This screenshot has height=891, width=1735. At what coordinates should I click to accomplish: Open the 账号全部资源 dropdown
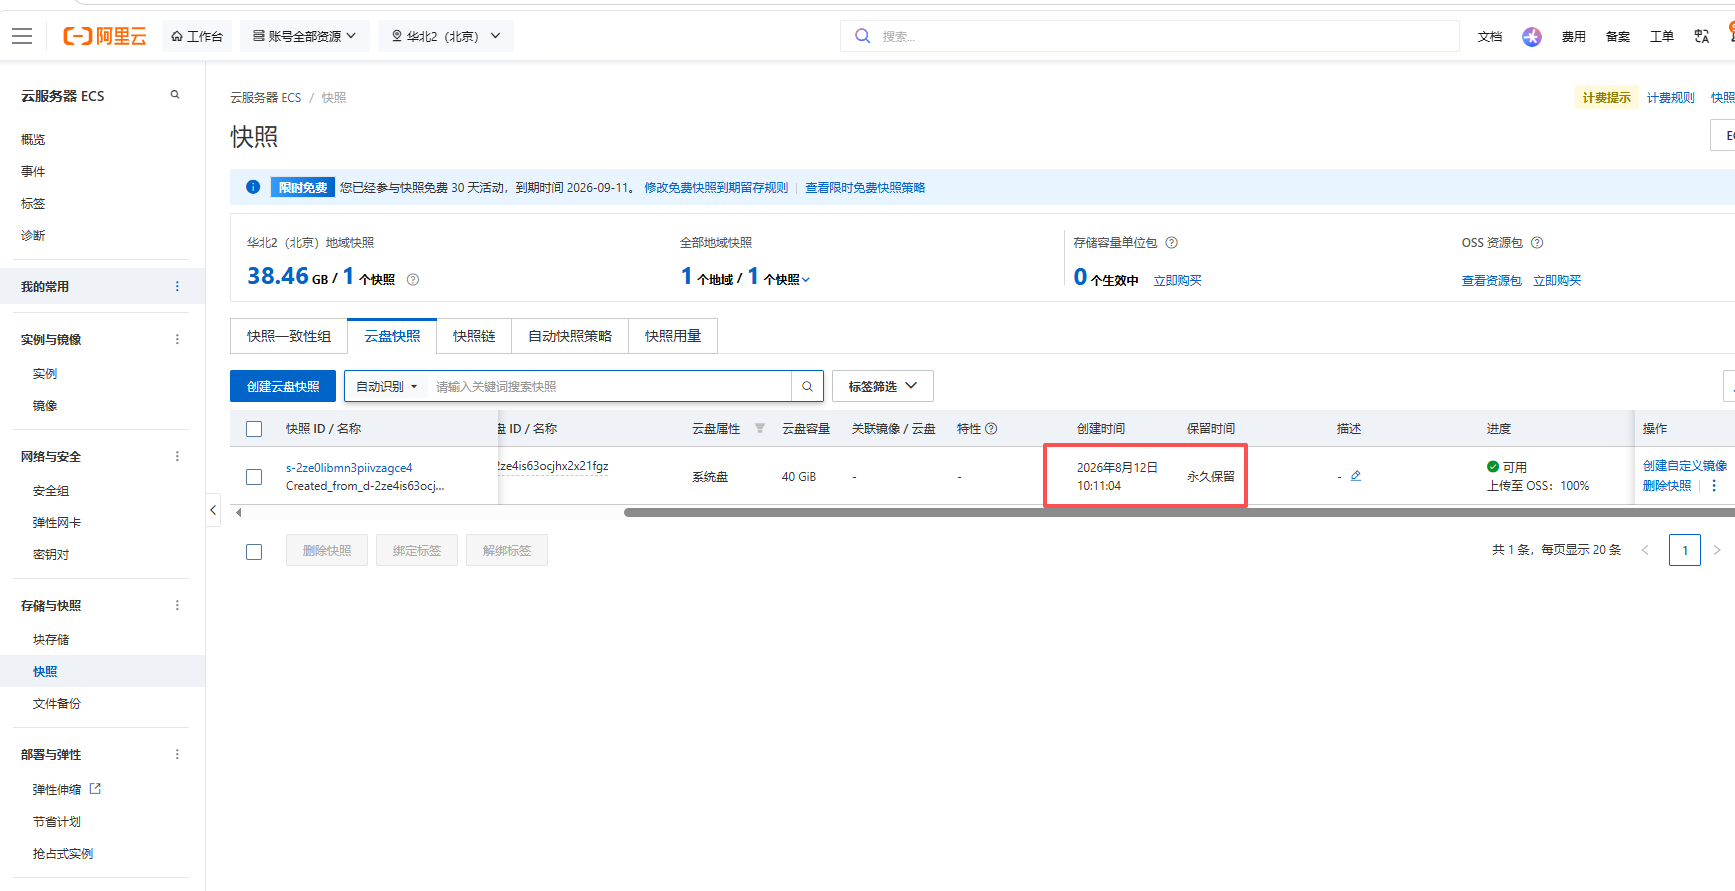pos(305,36)
